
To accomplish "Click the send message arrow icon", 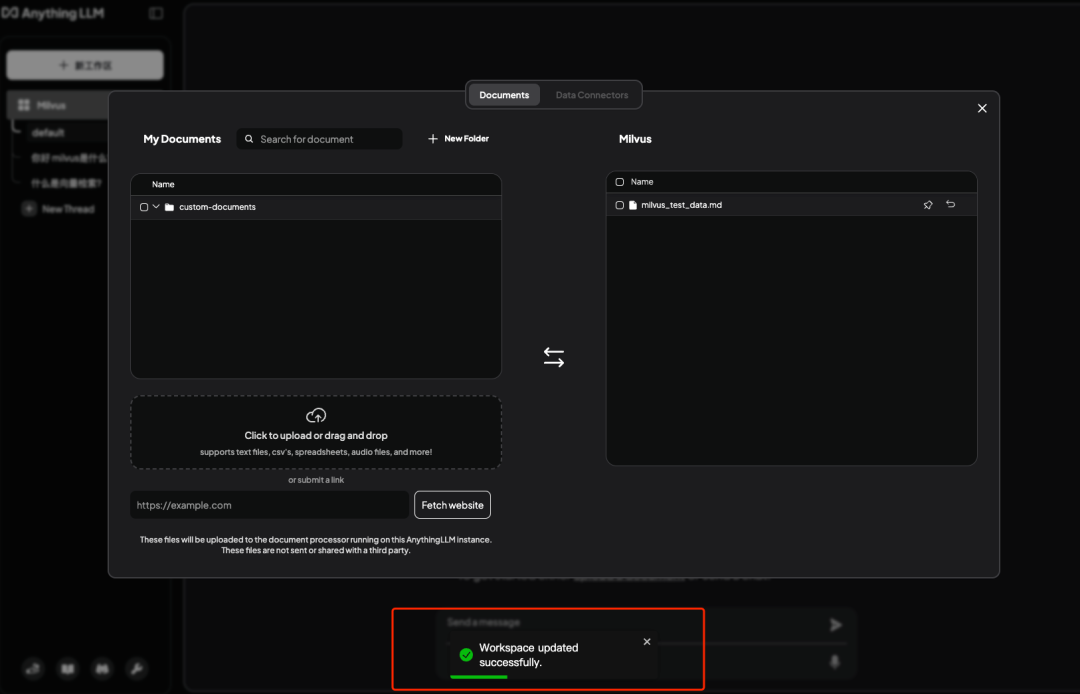I will pyautogui.click(x=835, y=624).
